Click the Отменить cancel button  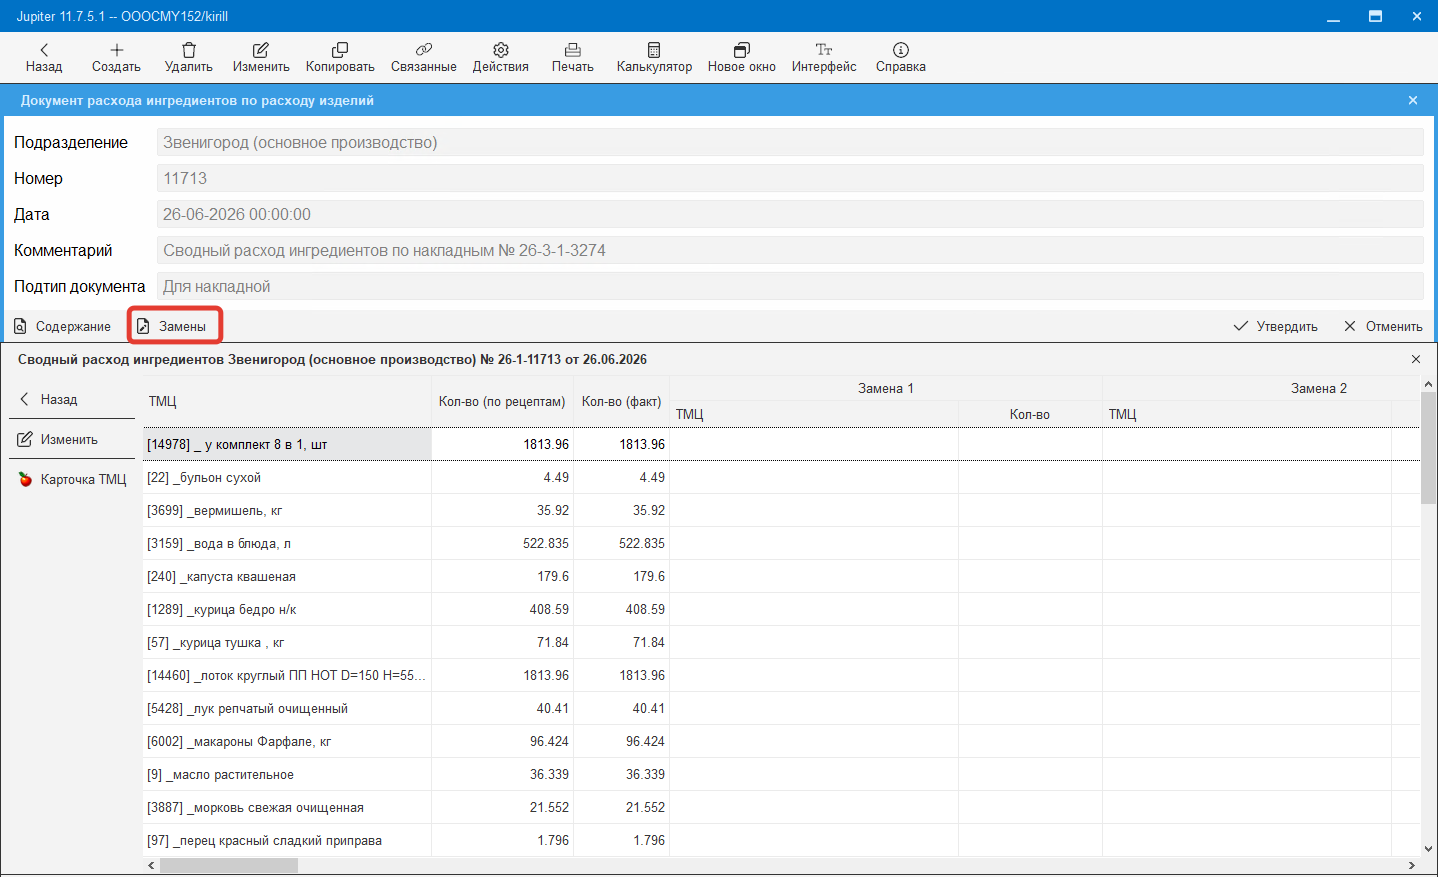coord(1383,326)
